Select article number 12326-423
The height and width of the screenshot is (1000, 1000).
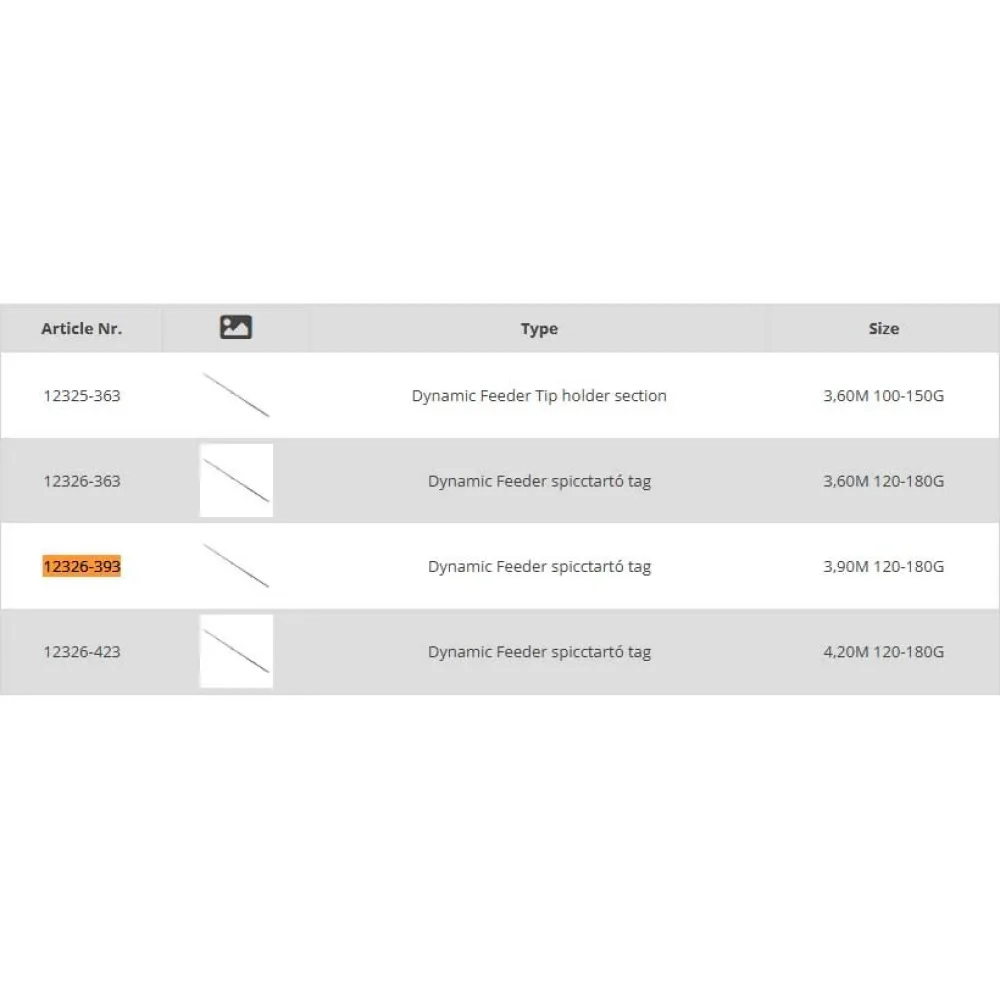pos(82,652)
